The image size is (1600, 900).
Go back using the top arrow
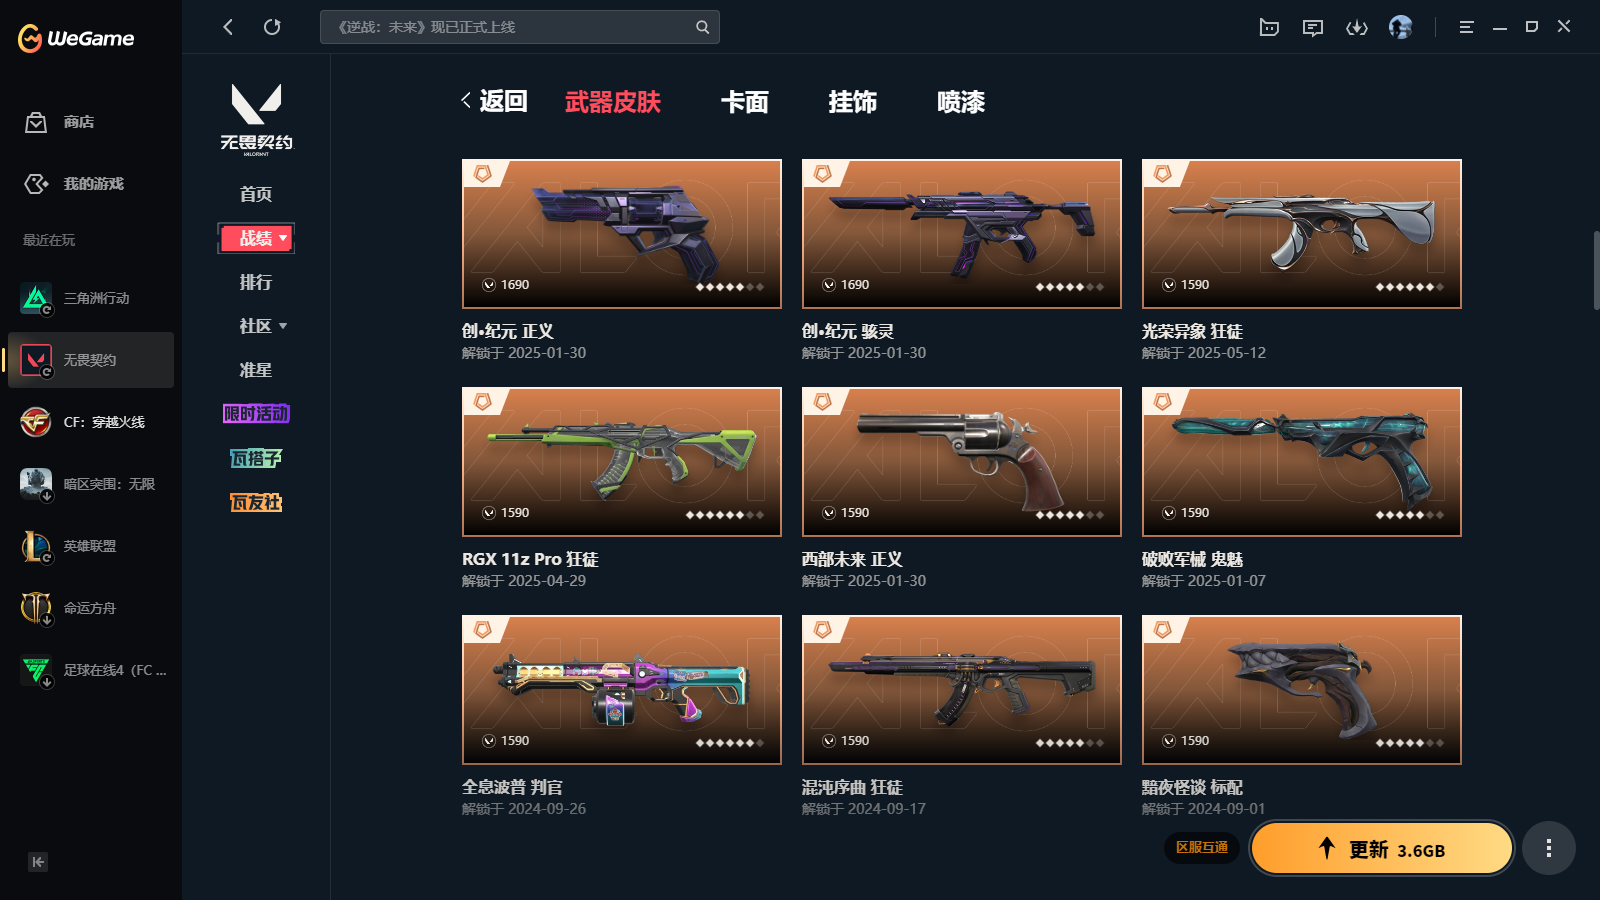tap(228, 27)
